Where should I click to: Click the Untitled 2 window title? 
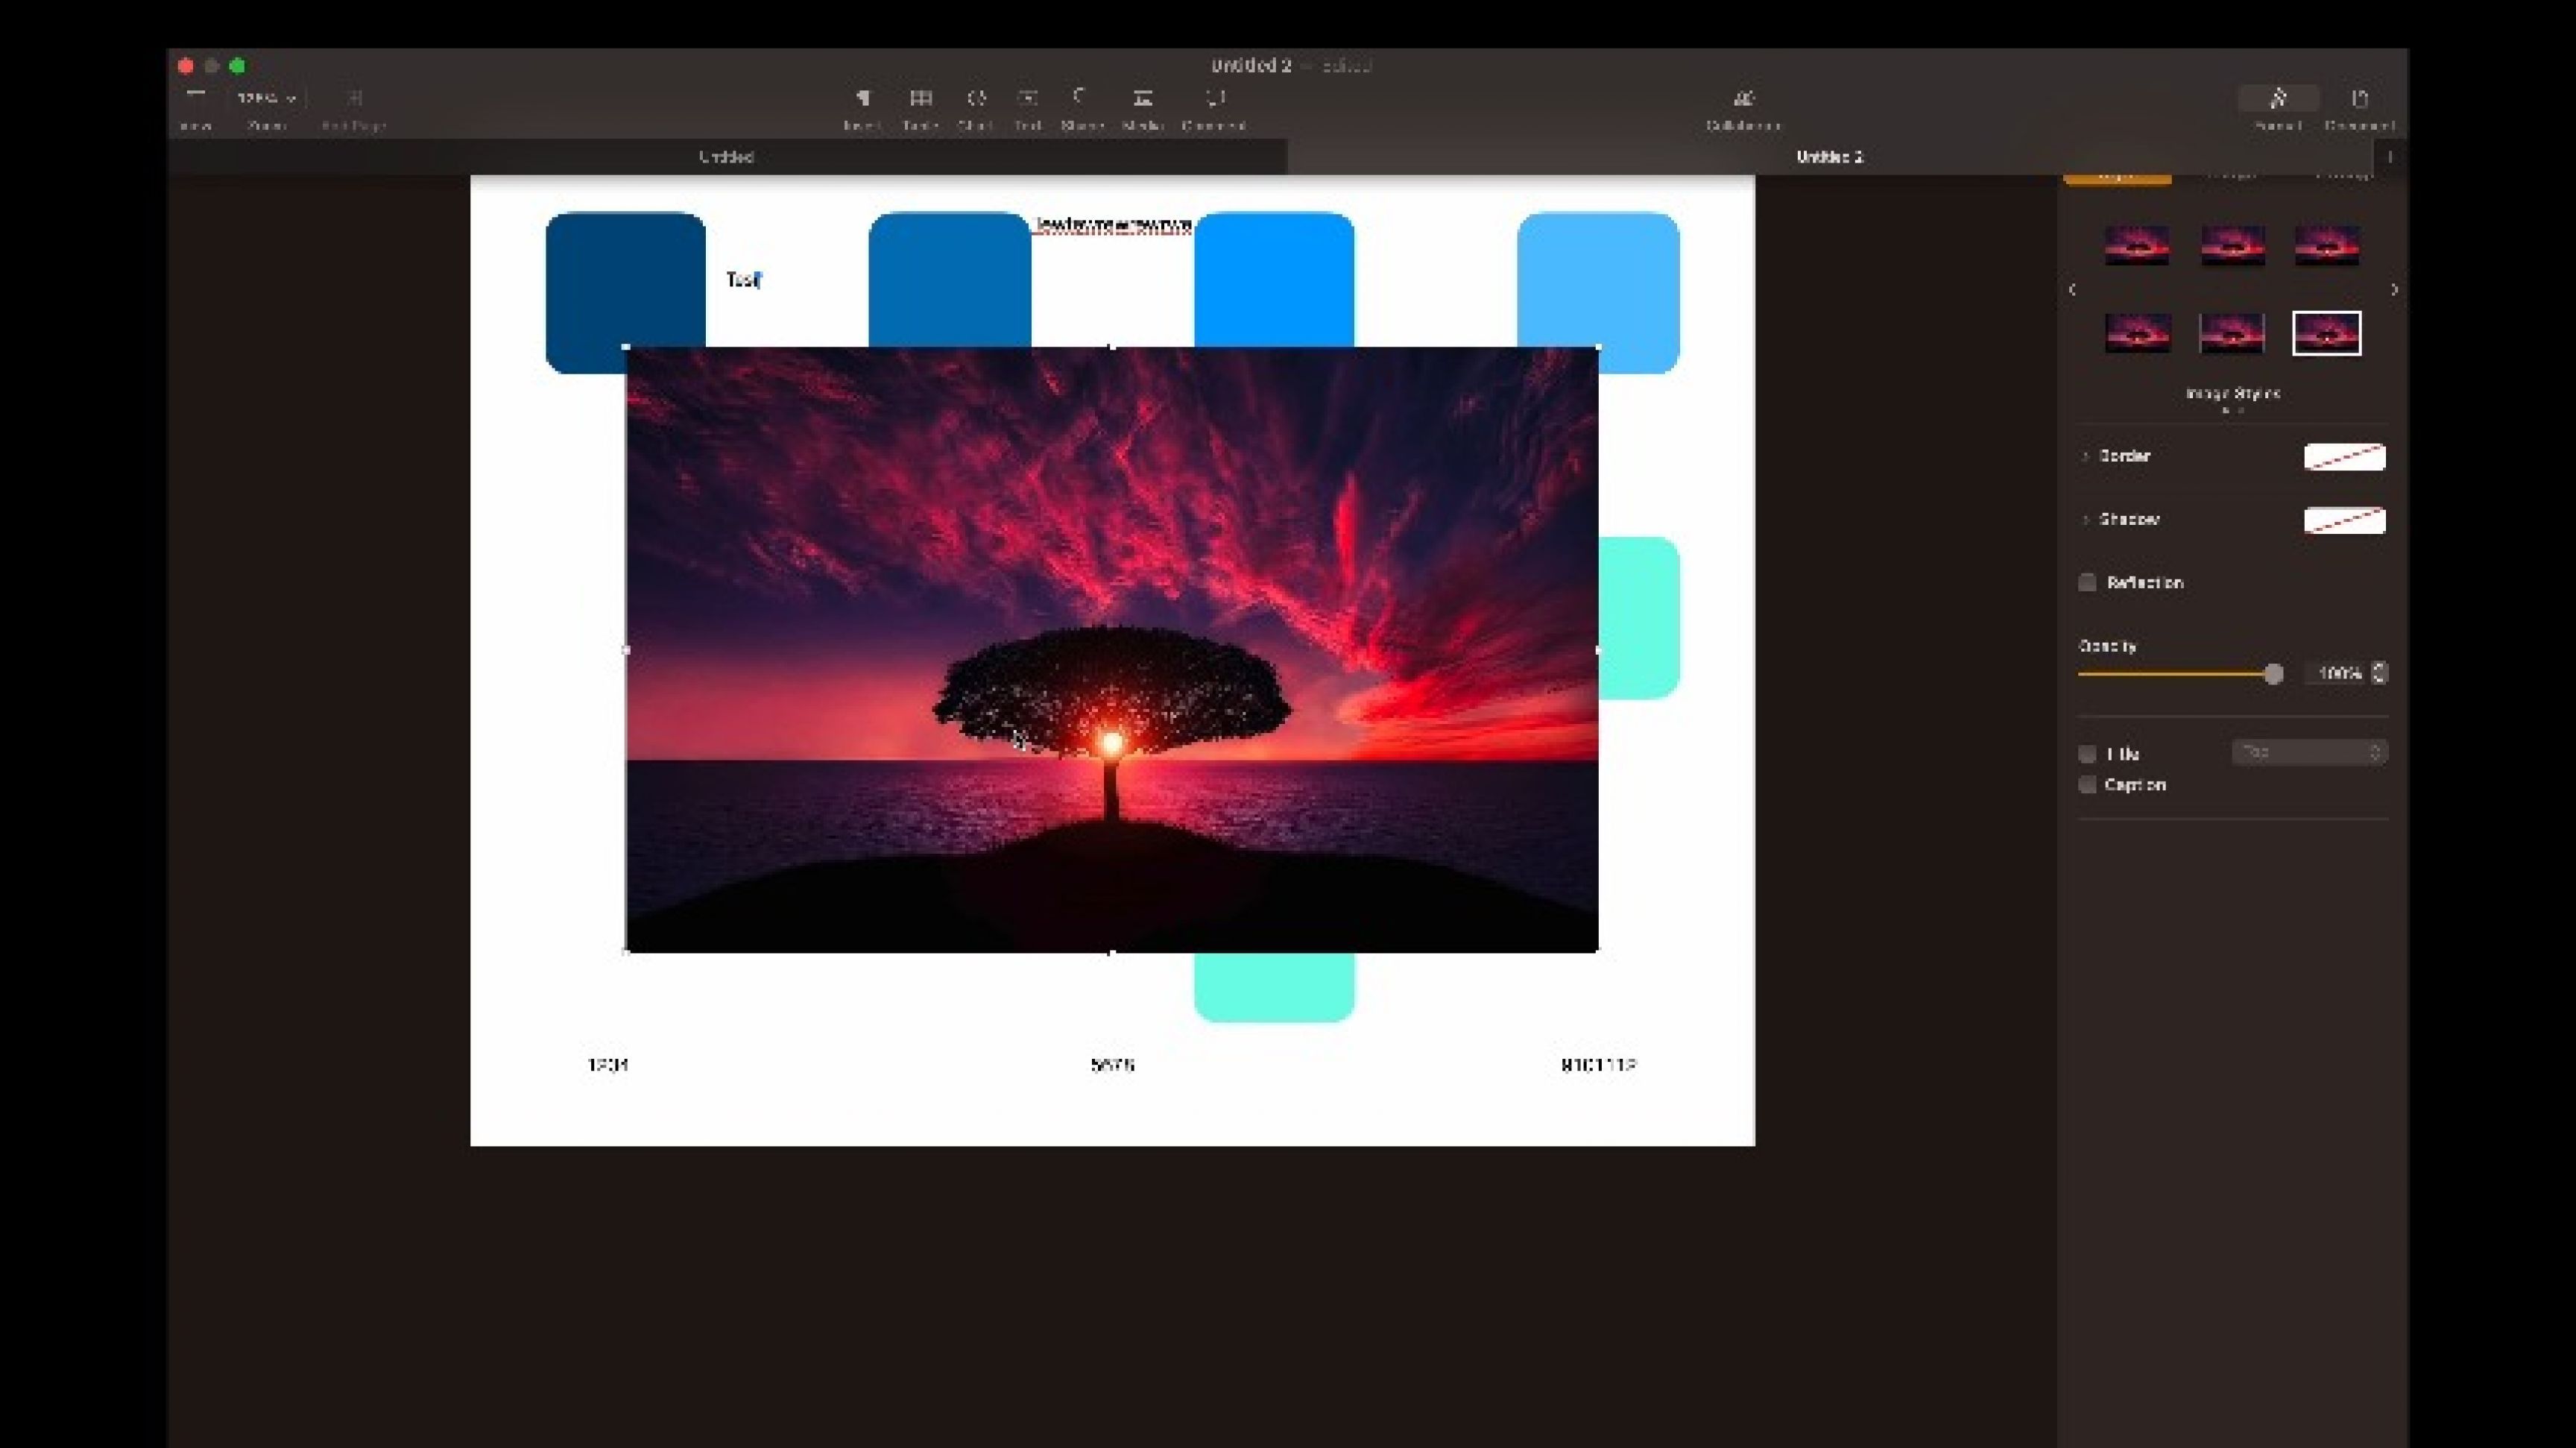(1251, 66)
